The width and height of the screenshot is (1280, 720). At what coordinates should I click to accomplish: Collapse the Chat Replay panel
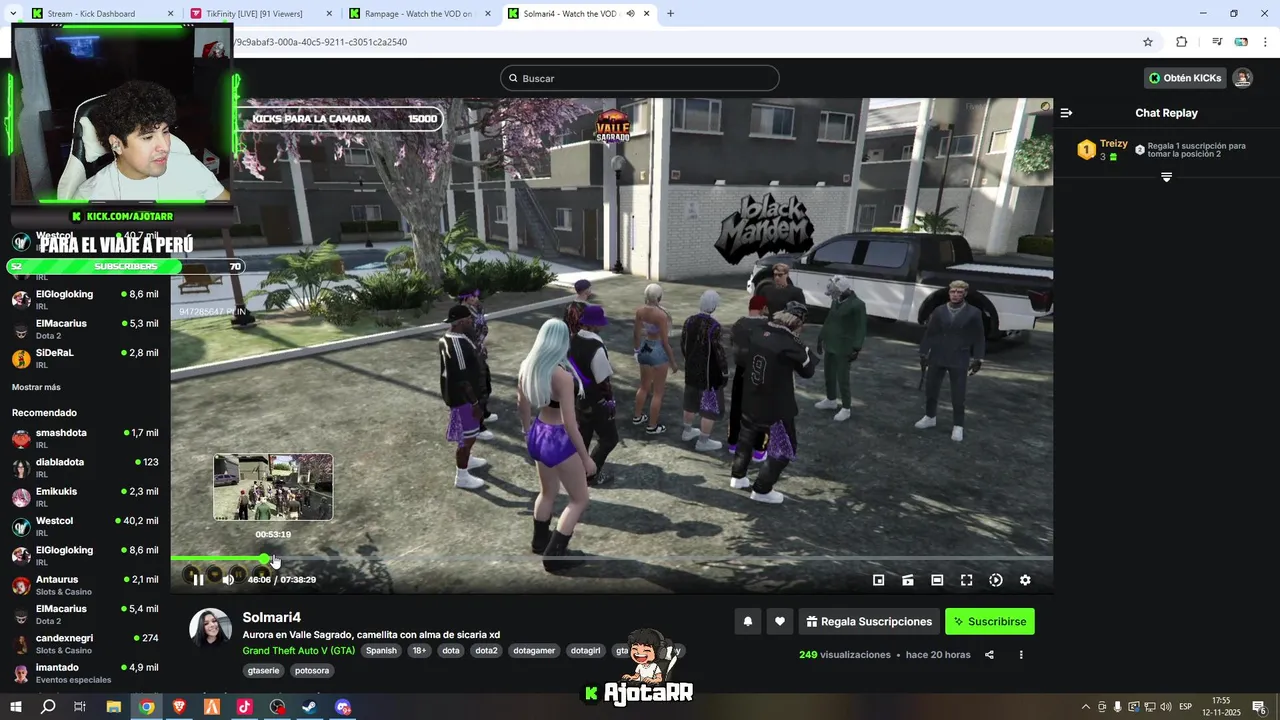[x=1066, y=113]
